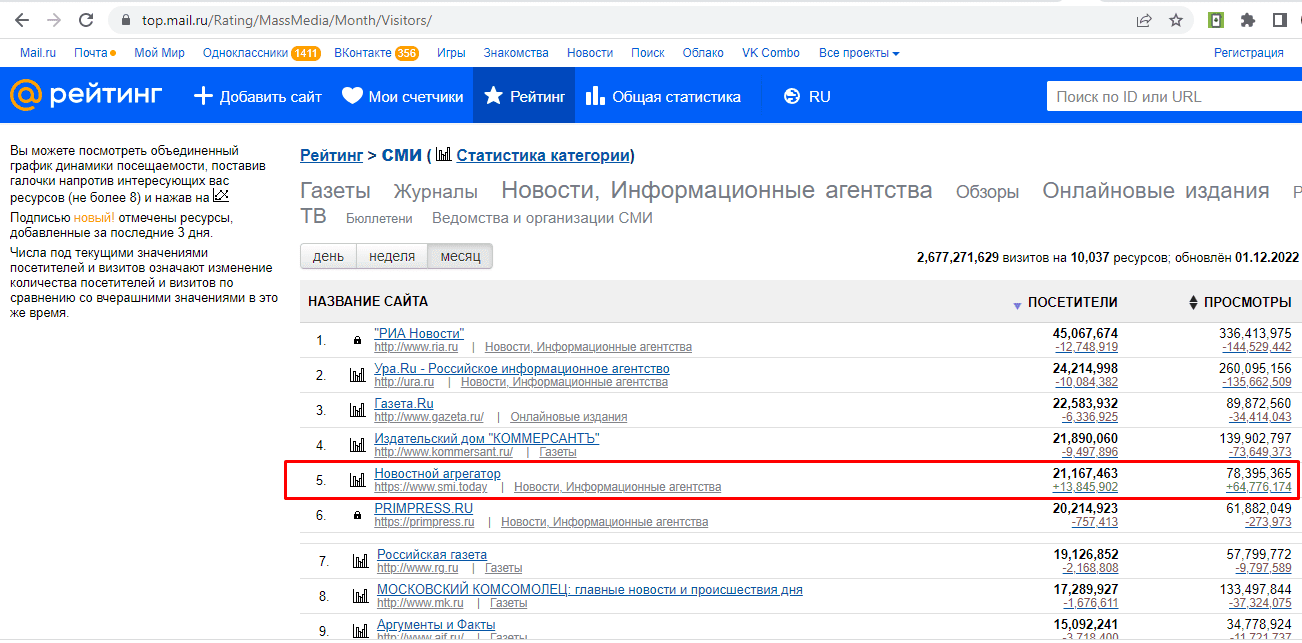Open the browser extensions puzzle icon
This screenshot has height=643, width=1302.
coord(1248,20)
